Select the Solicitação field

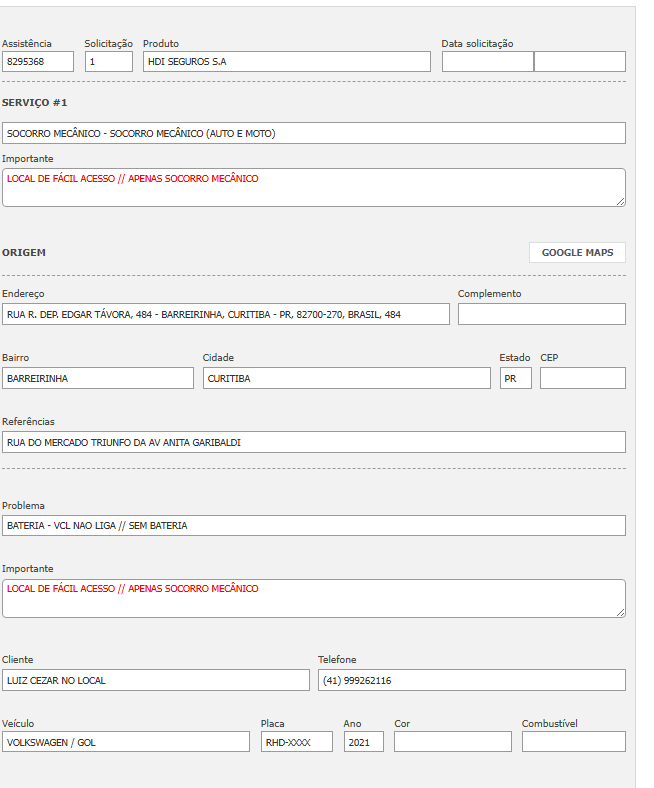click(x=108, y=62)
